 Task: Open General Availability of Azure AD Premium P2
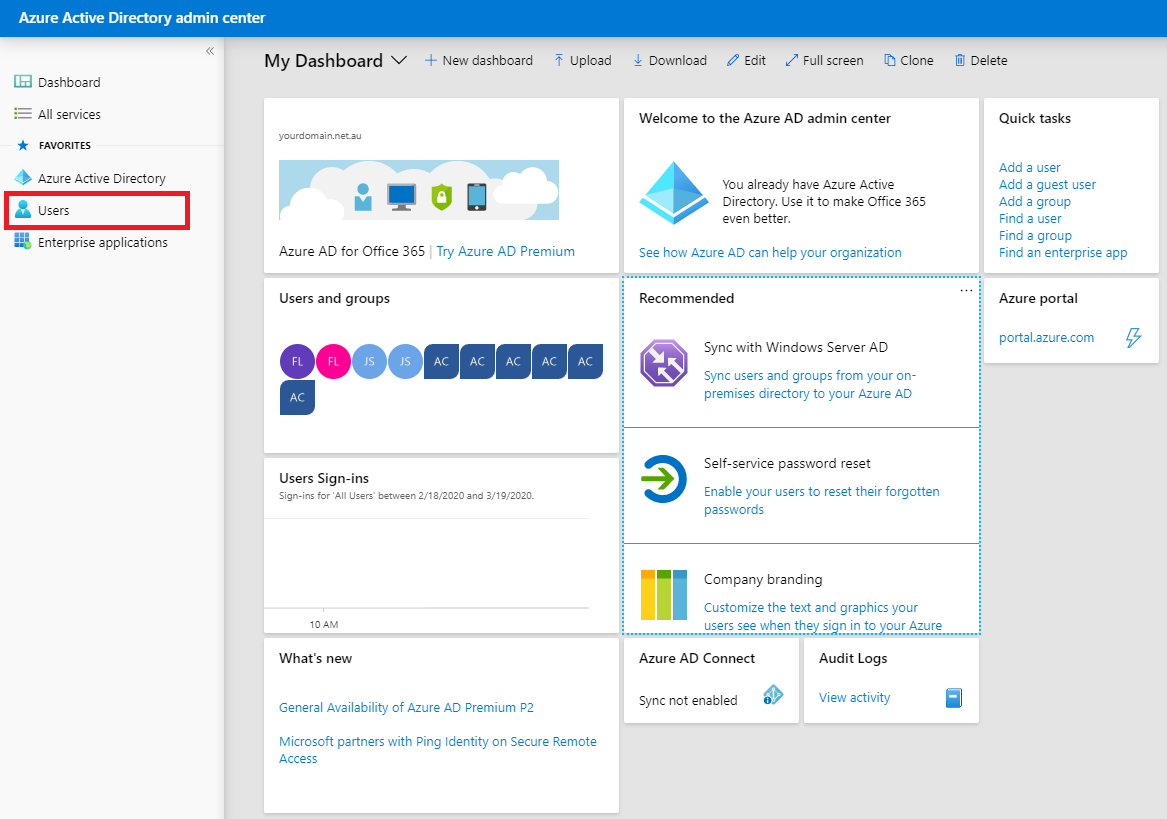406,707
